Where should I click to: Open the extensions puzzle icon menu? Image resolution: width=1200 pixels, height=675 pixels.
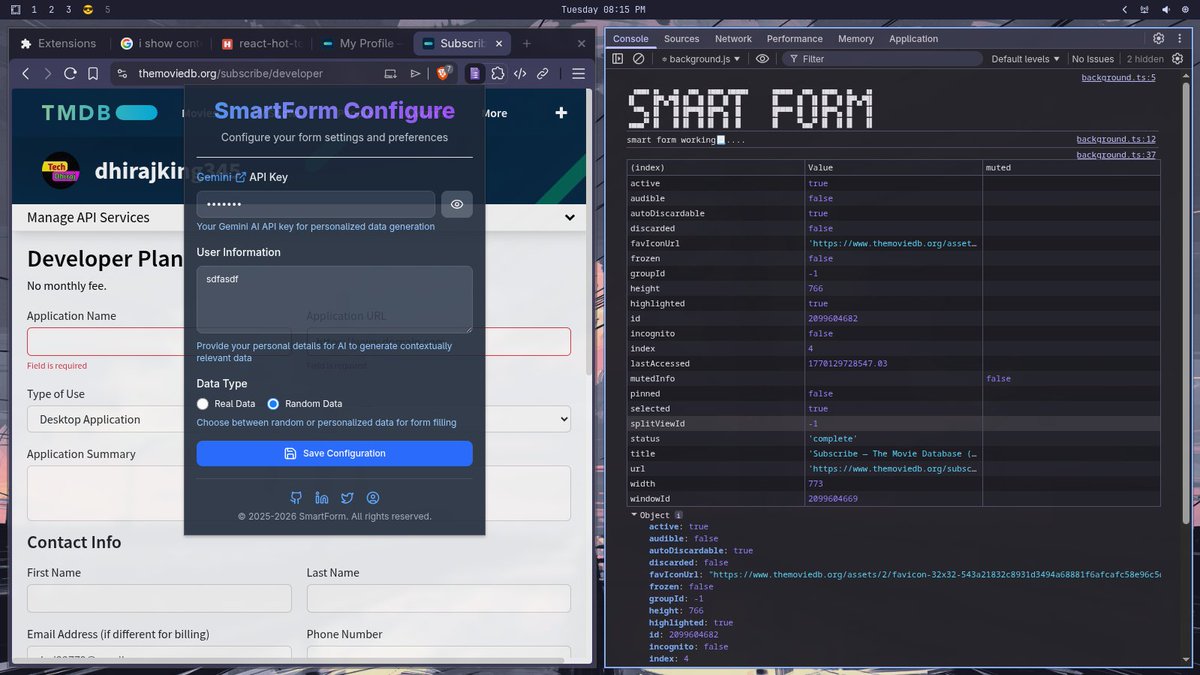click(x=498, y=73)
